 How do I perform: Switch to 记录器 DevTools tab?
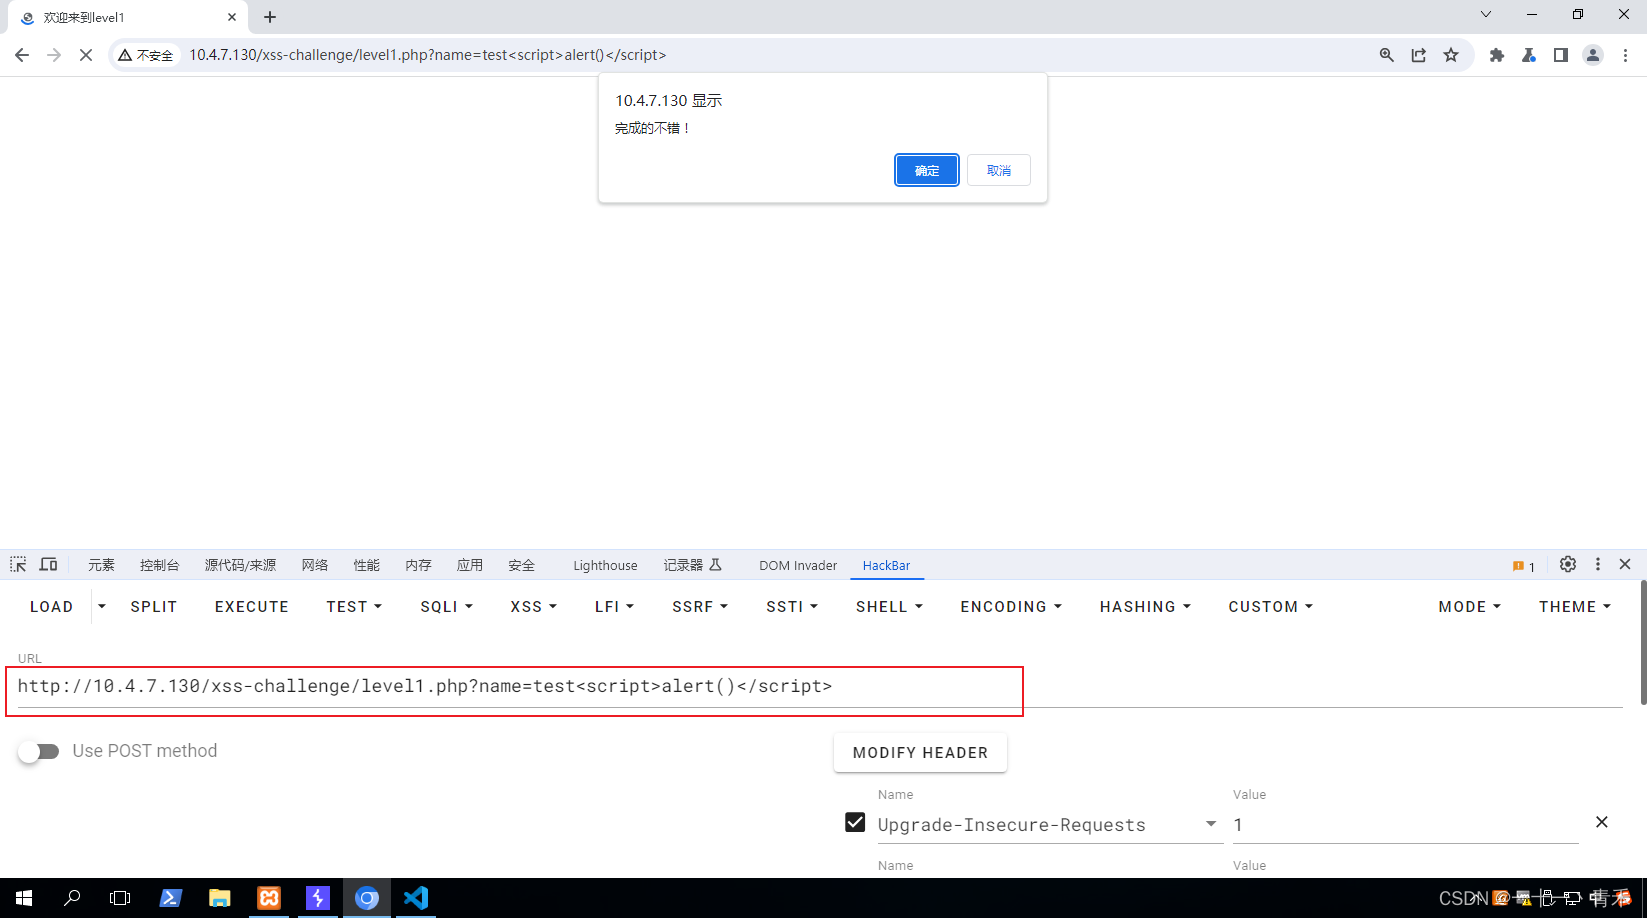click(x=692, y=565)
